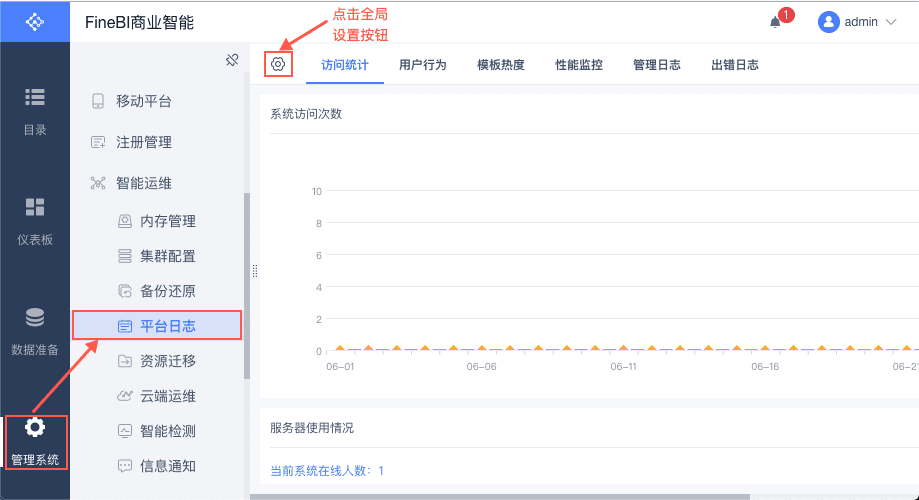
Task: Click the pin icon in sidebar
Action: pos(232,61)
